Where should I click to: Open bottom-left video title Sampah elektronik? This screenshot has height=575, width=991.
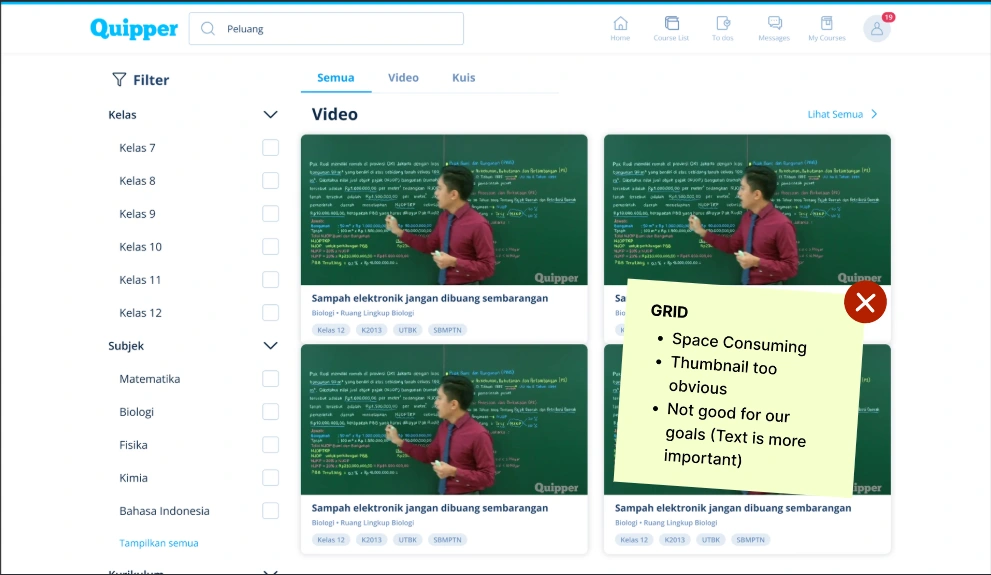click(x=430, y=508)
